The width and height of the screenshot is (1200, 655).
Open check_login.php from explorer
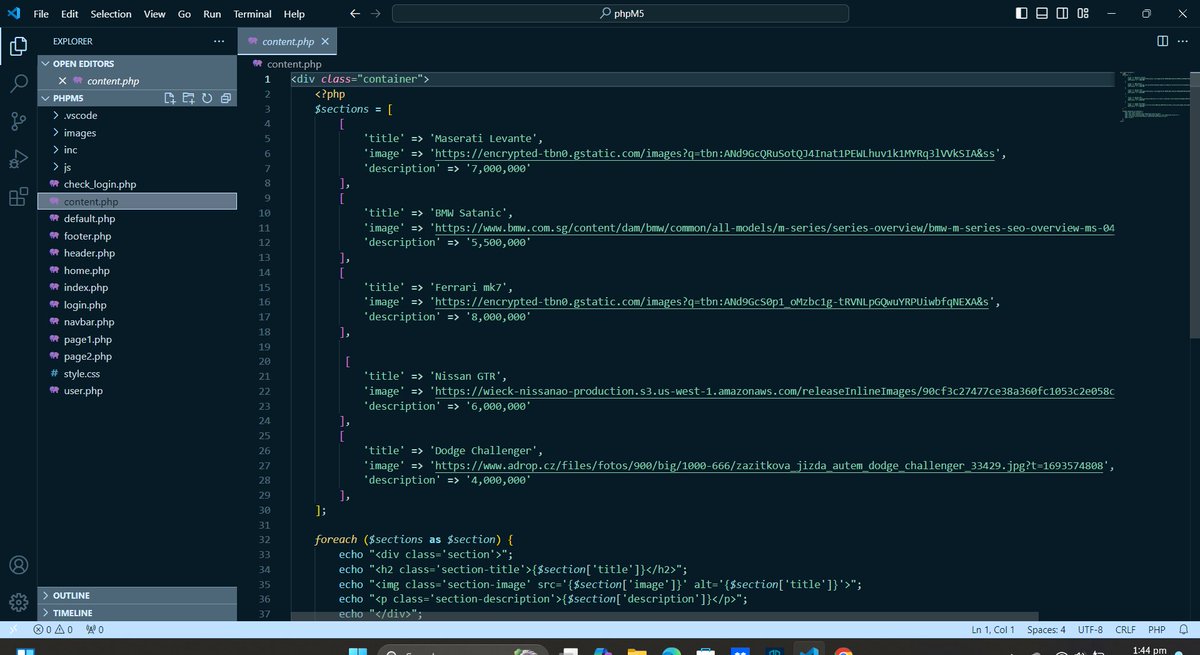pyautogui.click(x=137, y=184)
